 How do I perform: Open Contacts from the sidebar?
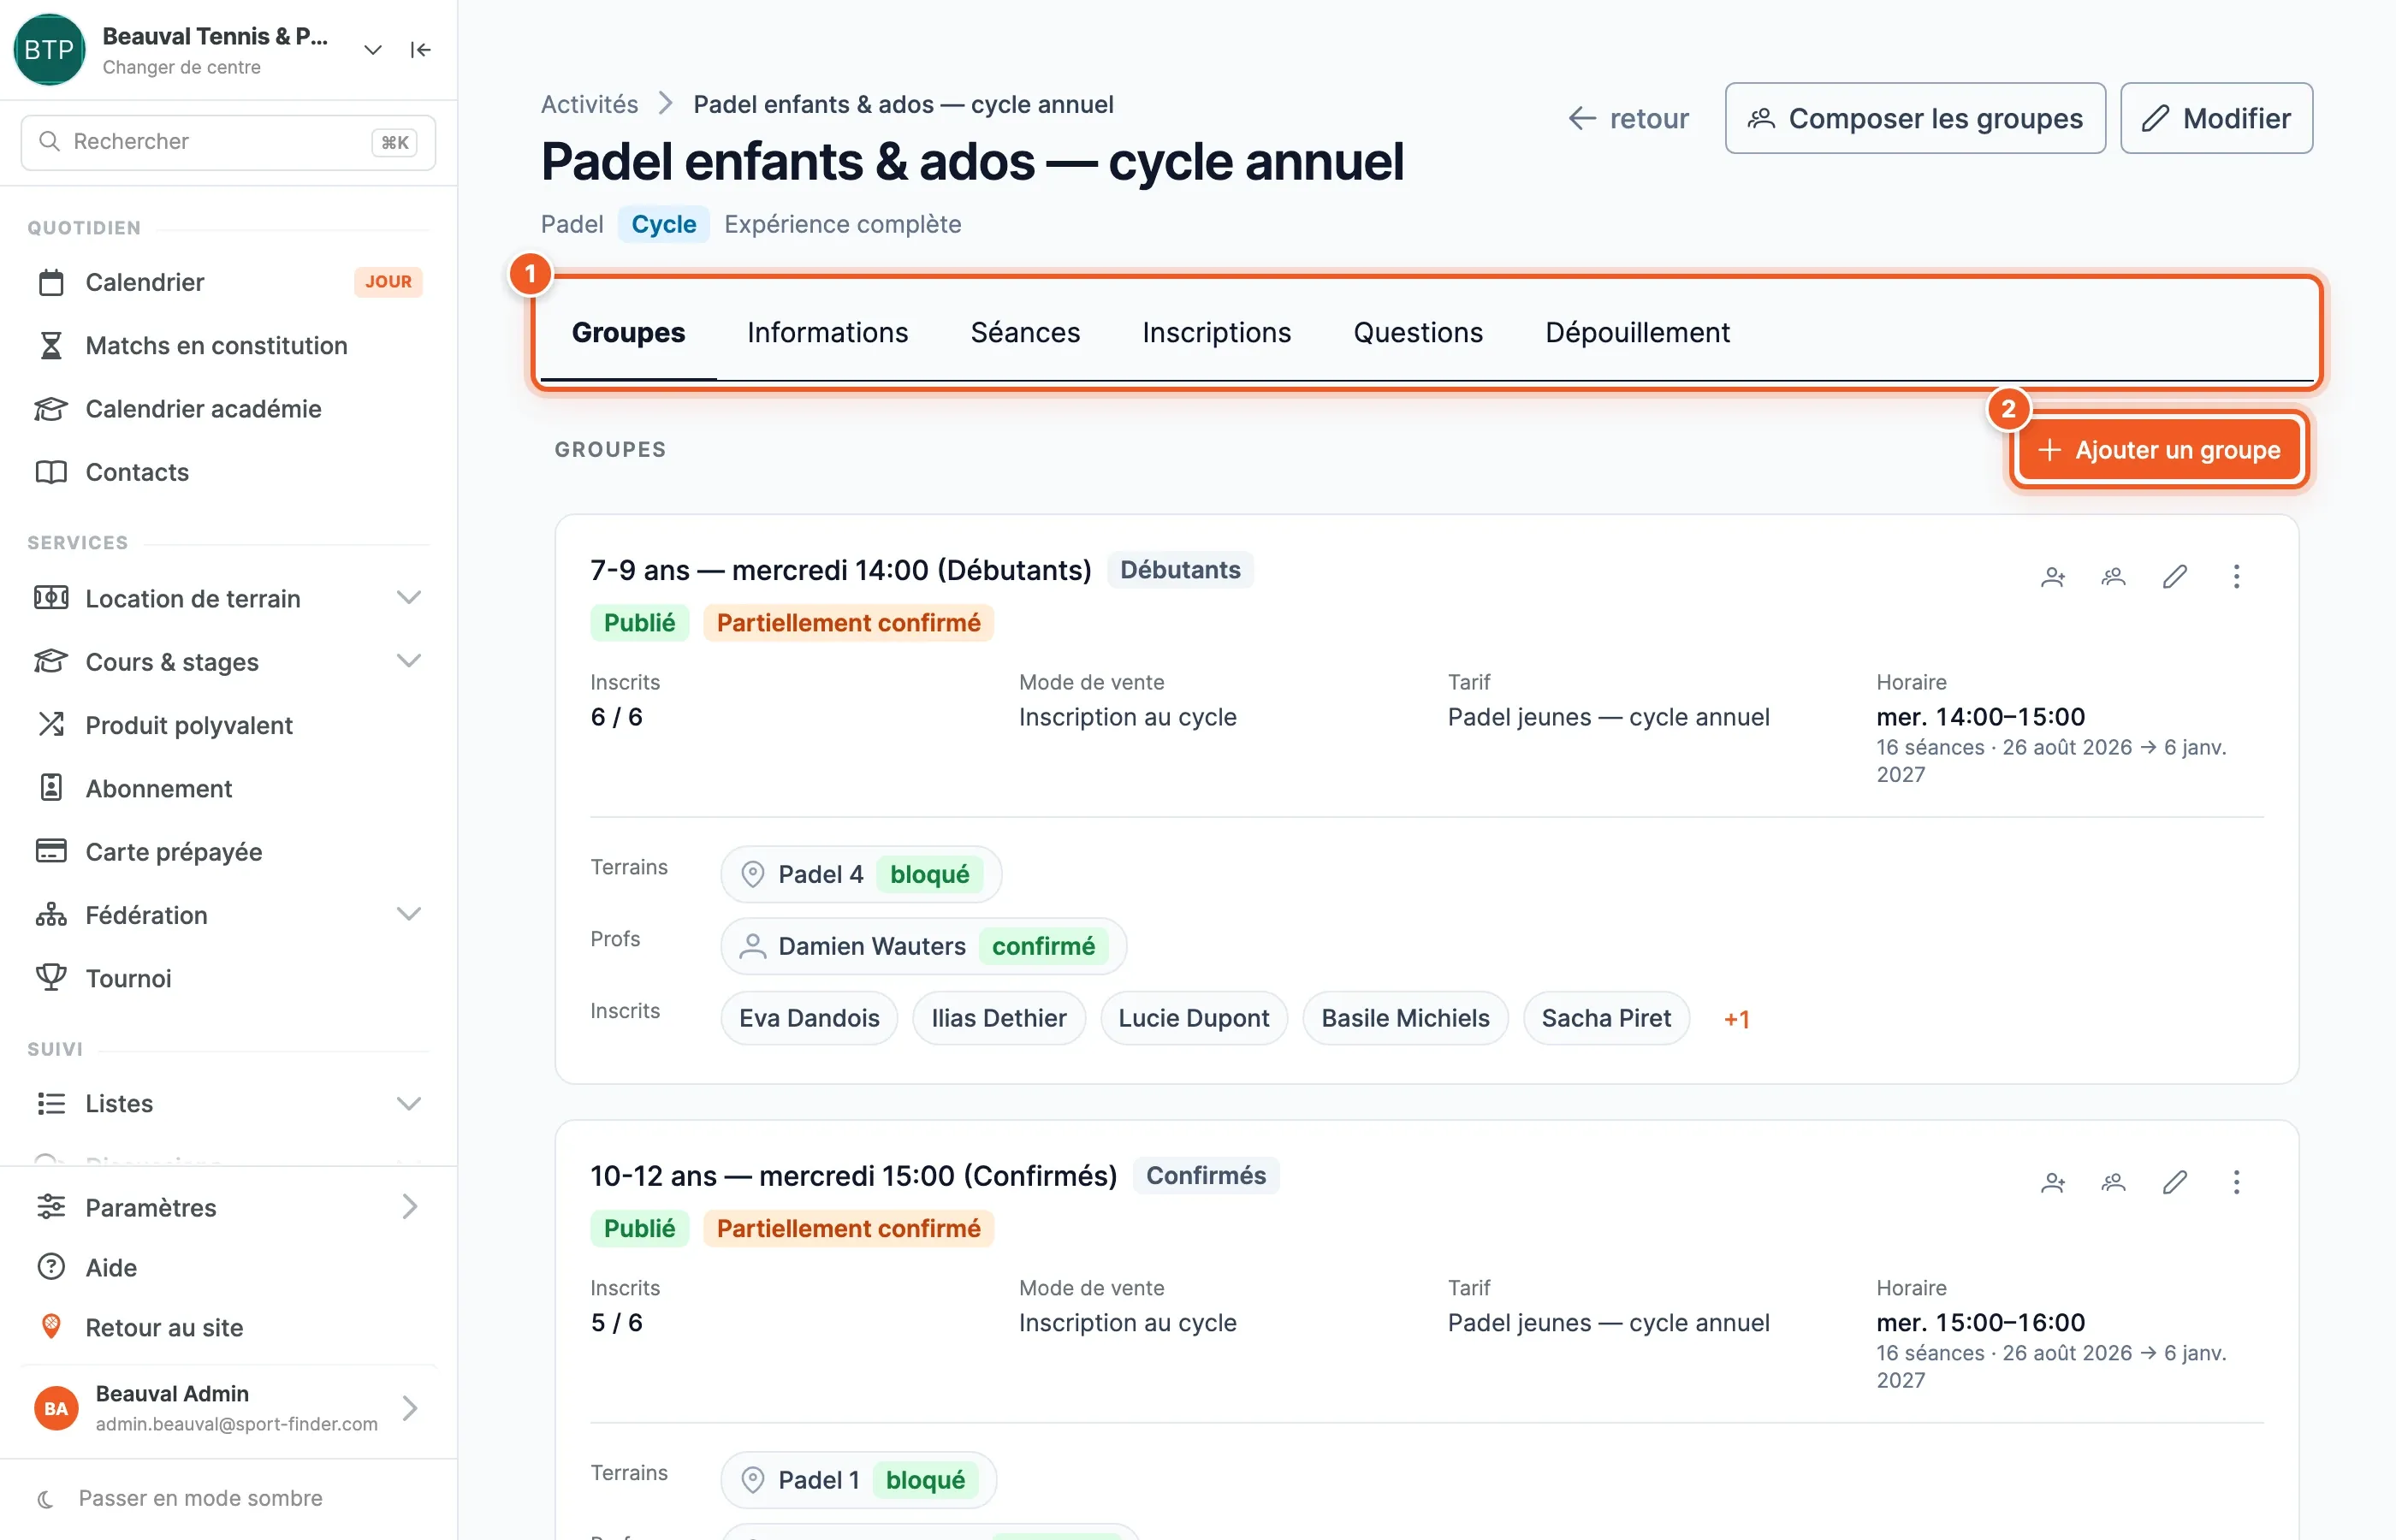click(x=228, y=472)
